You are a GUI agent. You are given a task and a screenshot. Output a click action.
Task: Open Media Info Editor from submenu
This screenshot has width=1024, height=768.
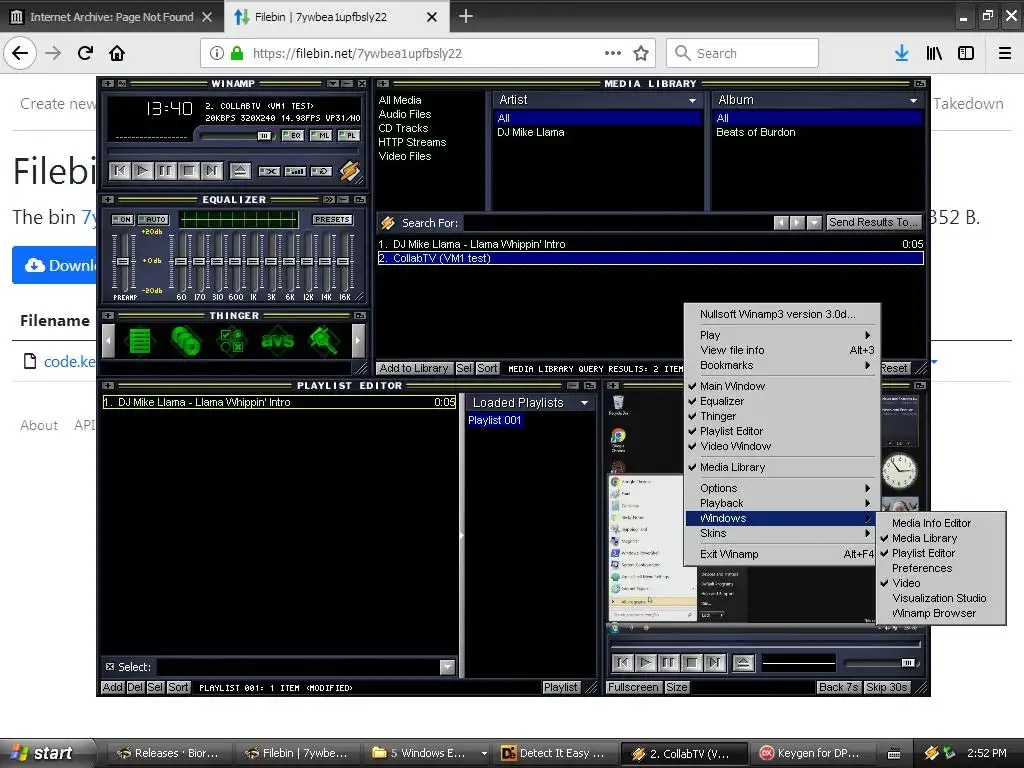[940, 523]
